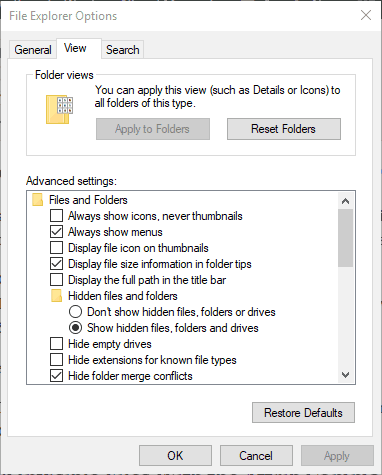Click the Reset Folders button
This screenshot has width=382, height=475.
click(x=284, y=129)
